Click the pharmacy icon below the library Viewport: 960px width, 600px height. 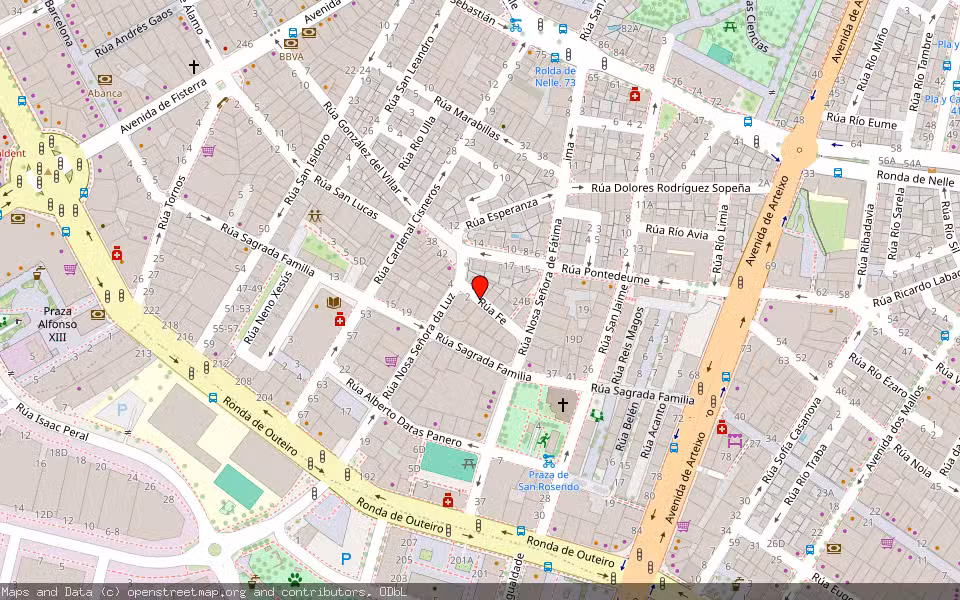click(340, 319)
